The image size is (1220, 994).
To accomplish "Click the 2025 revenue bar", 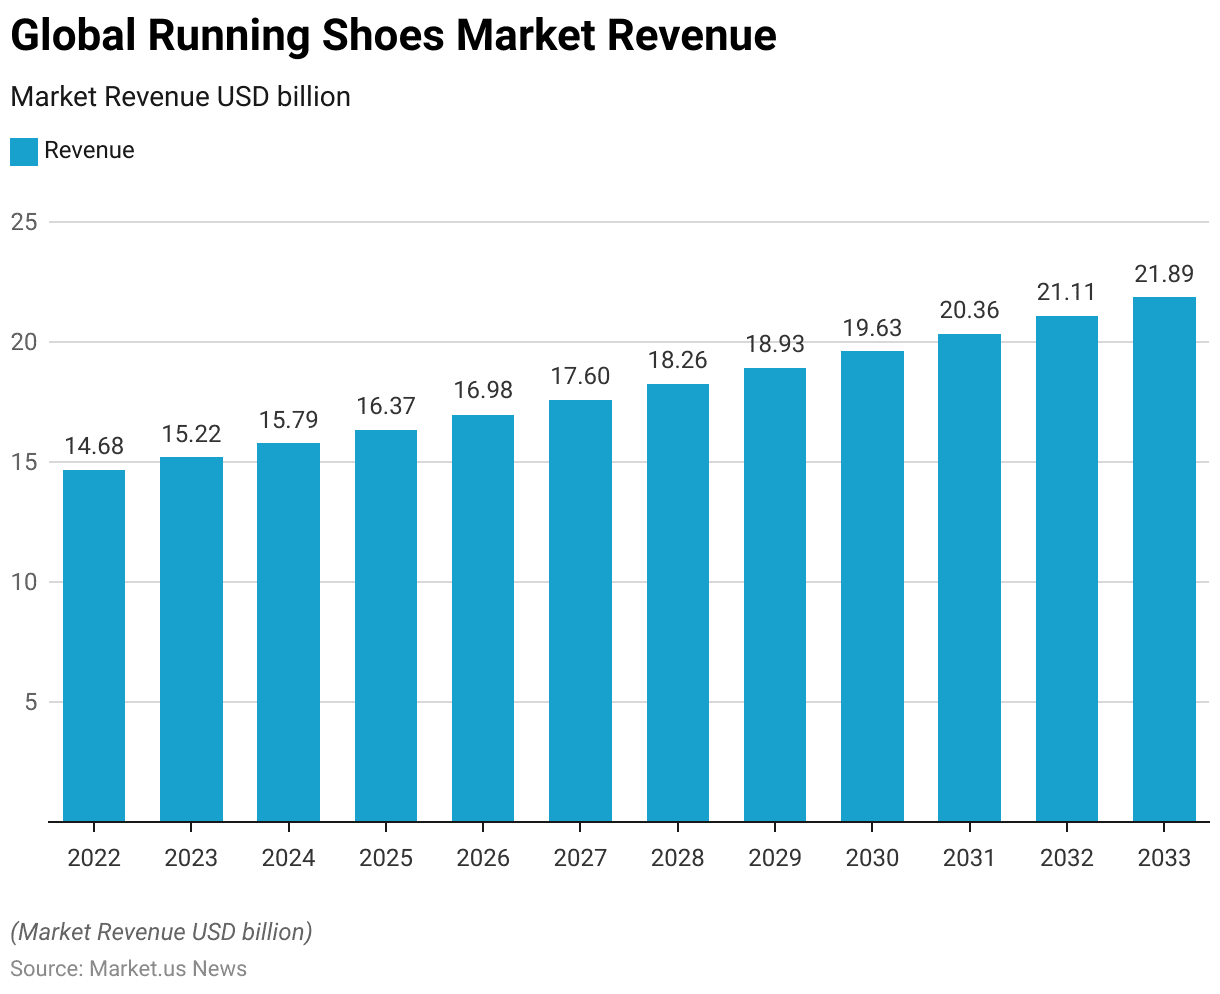I will click(386, 626).
